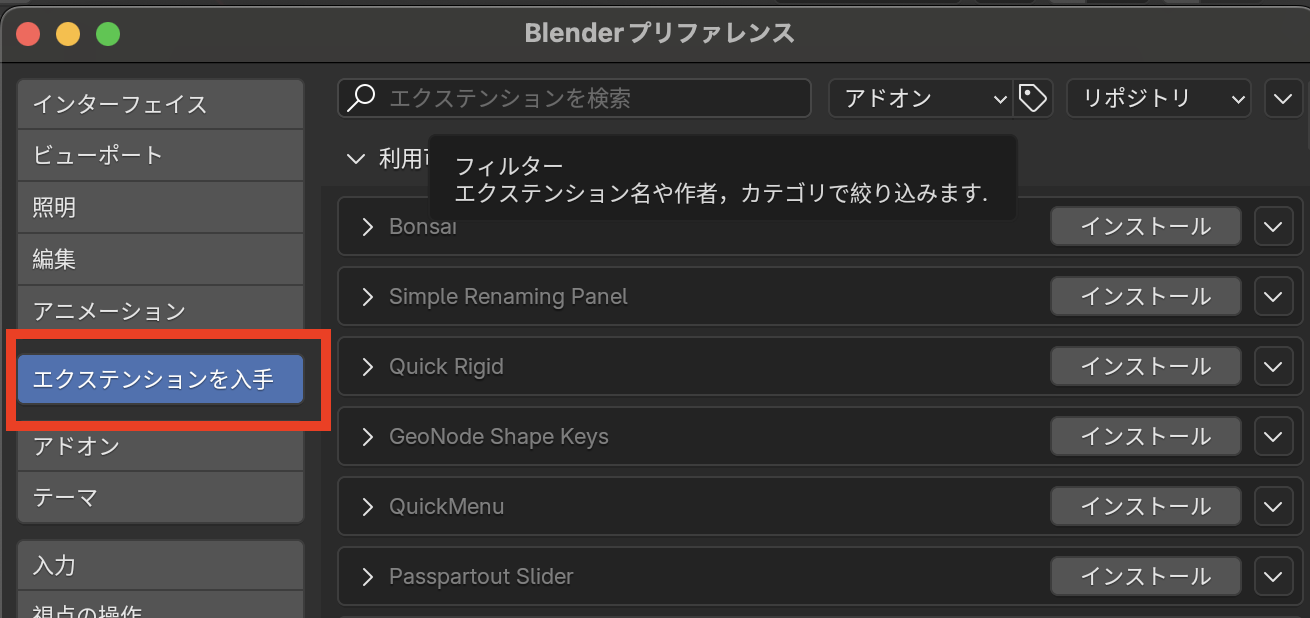Switch to the テーマ preferences section
Viewport: 1310px width, 618px height.
tap(160, 498)
